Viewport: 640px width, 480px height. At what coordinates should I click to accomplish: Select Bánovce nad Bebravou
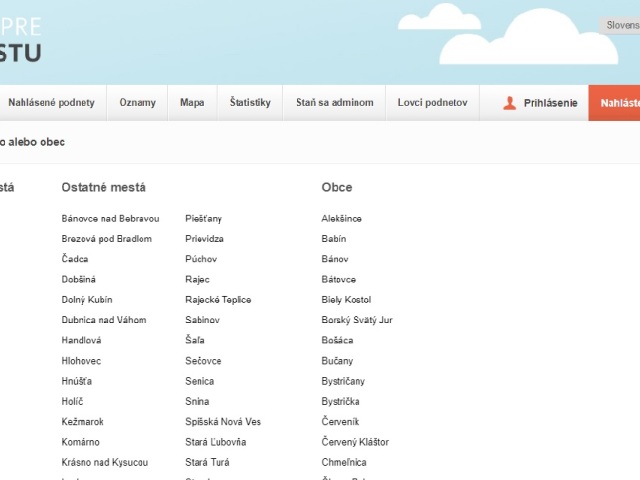pos(110,219)
